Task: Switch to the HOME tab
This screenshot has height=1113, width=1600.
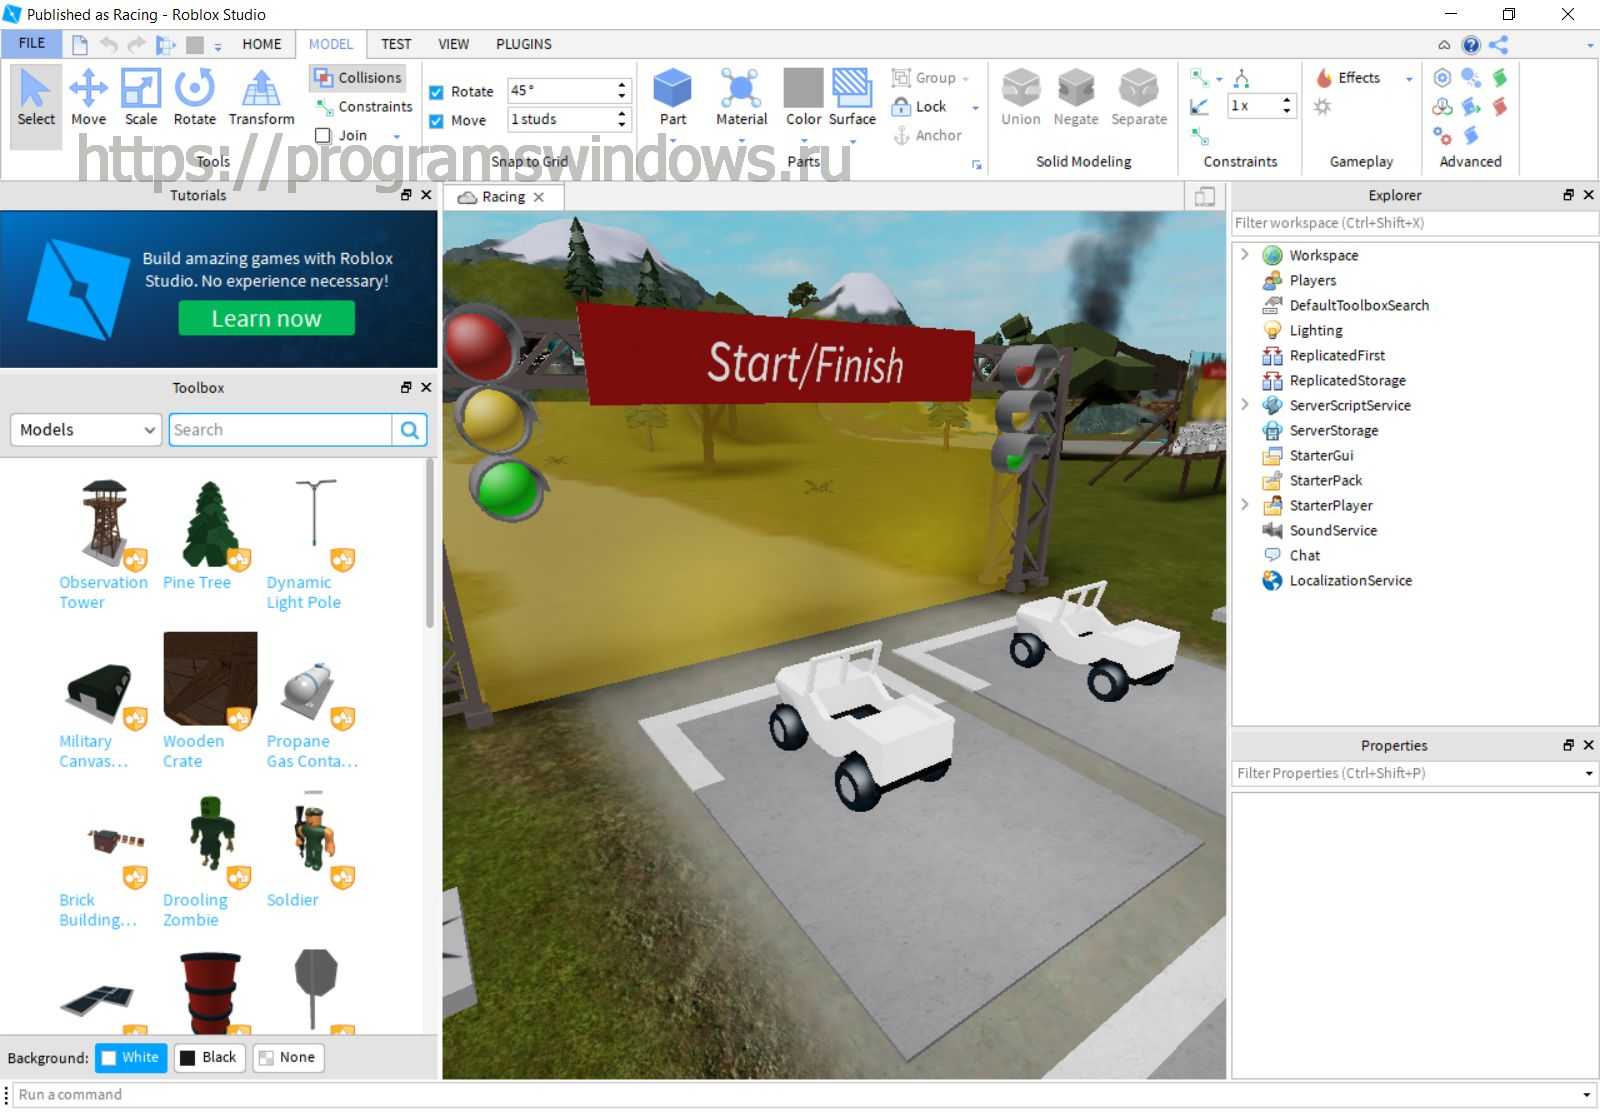Action: [x=262, y=44]
